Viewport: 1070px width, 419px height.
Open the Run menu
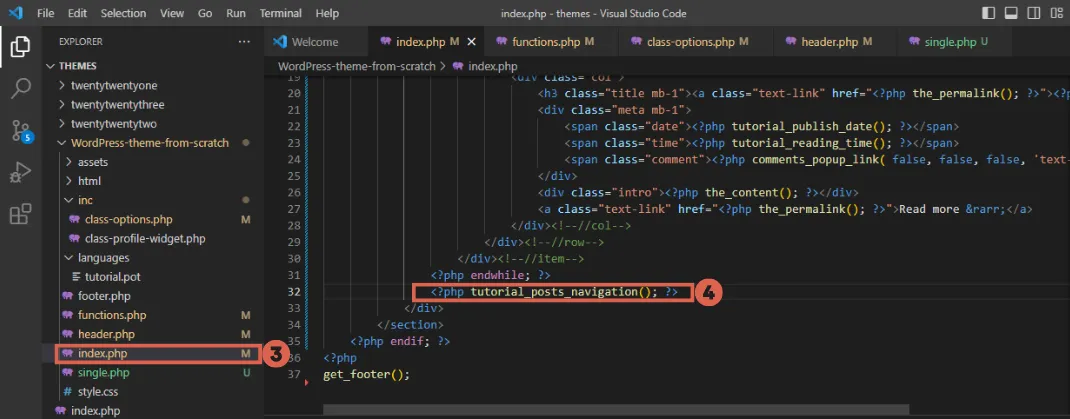coord(236,13)
